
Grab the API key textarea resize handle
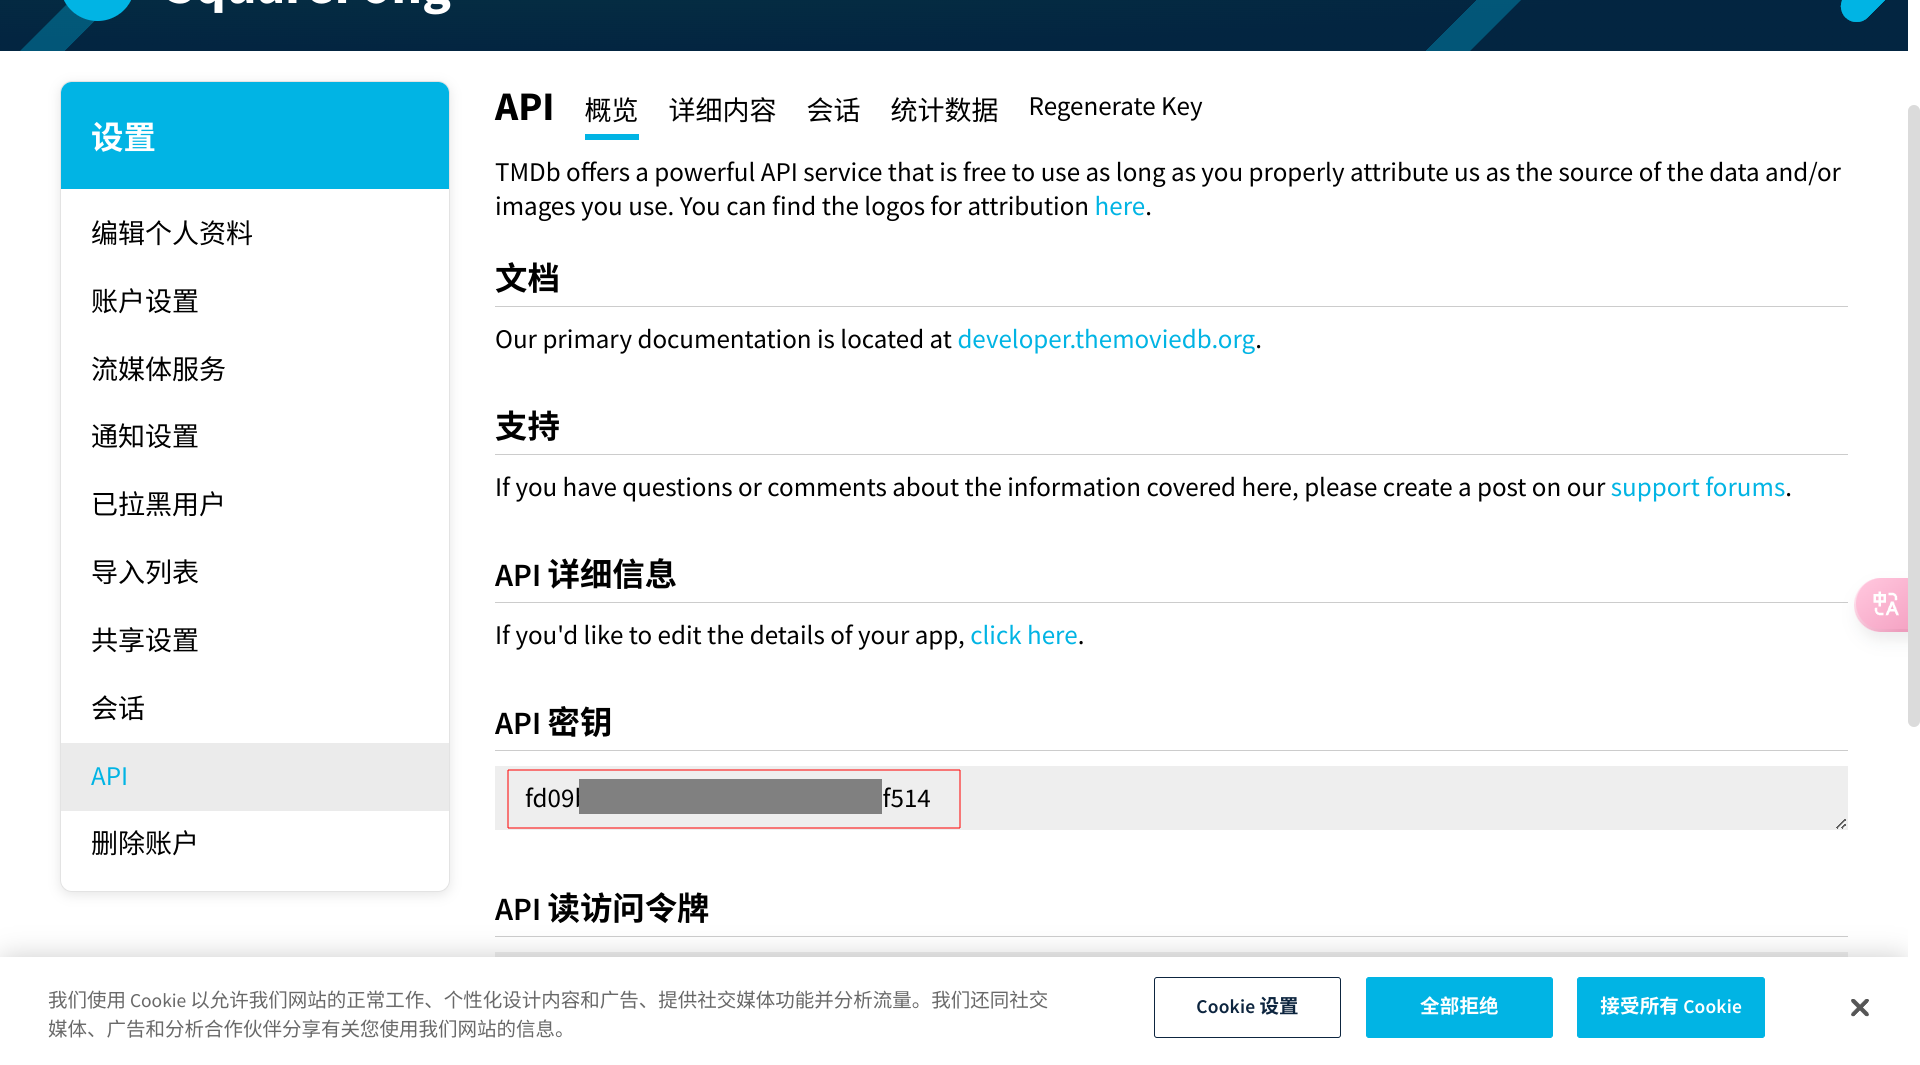[x=1840, y=823]
